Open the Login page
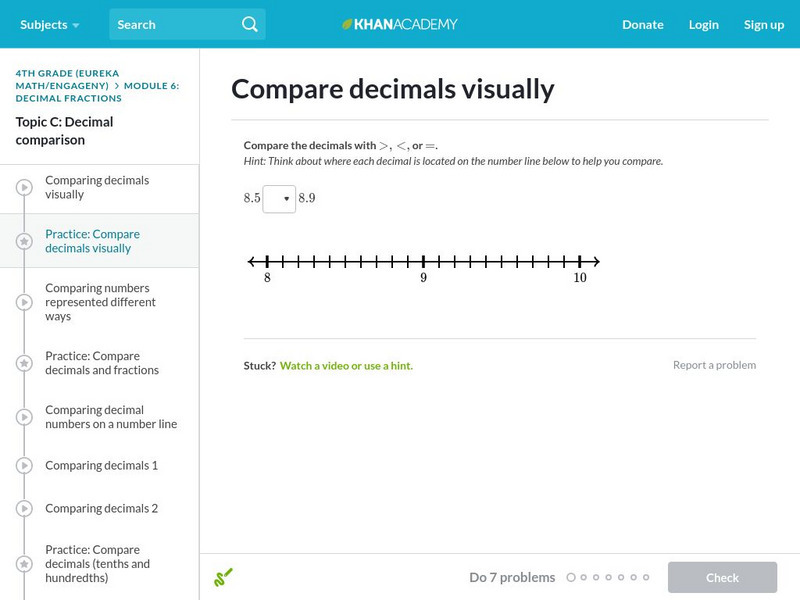Image resolution: width=800 pixels, height=600 pixels. [x=704, y=24]
